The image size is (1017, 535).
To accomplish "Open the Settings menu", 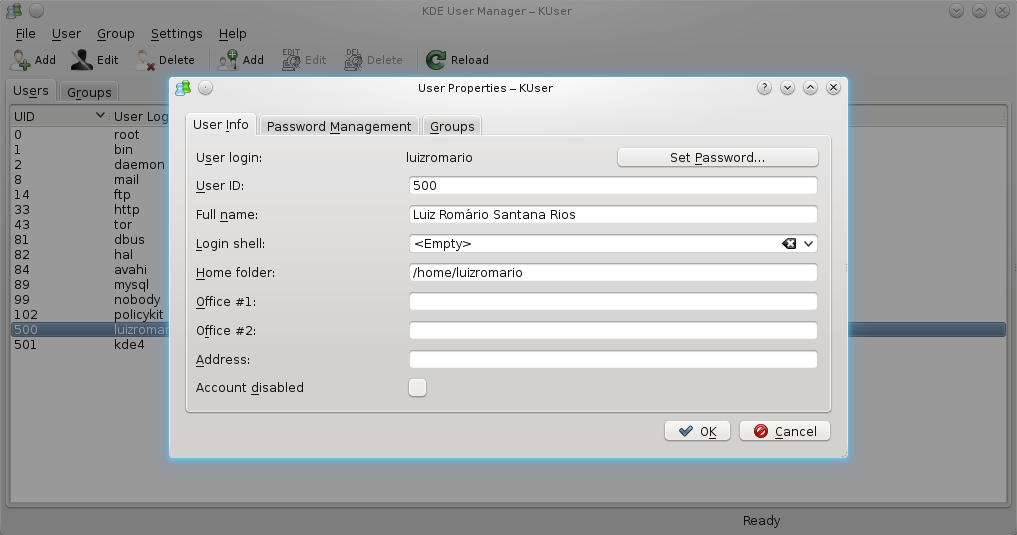I will [x=176, y=34].
